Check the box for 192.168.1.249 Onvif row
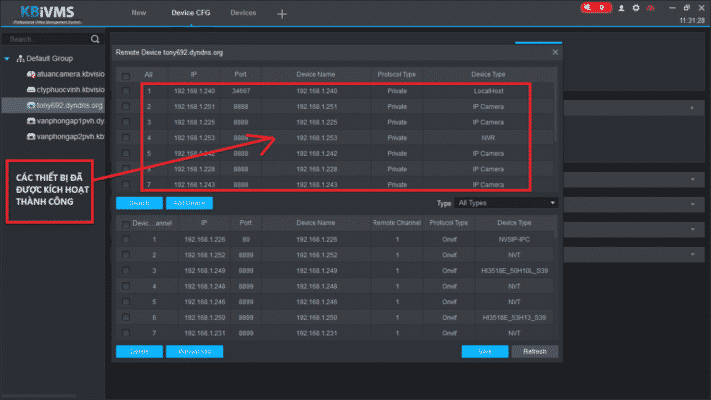This screenshot has height=400, width=711. (126, 271)
